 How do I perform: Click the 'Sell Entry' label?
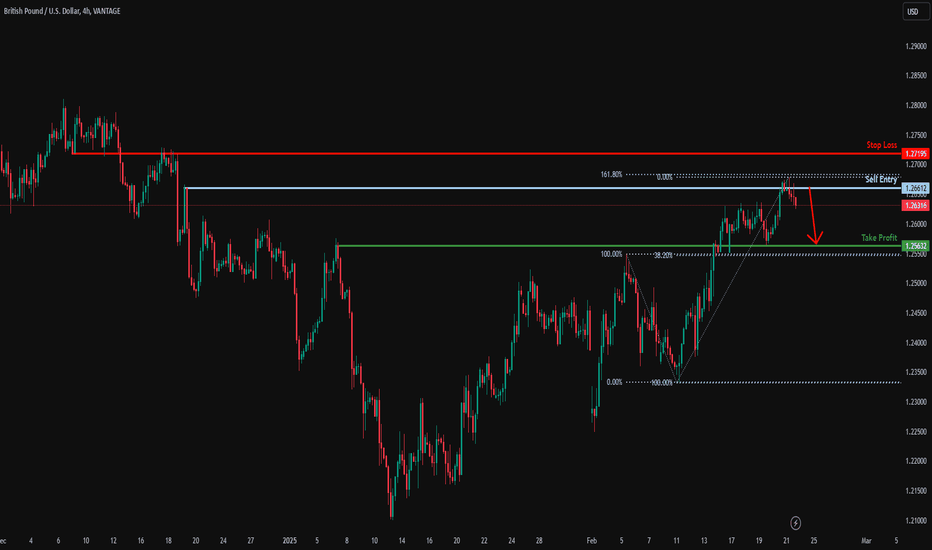[x=881, y=180]
